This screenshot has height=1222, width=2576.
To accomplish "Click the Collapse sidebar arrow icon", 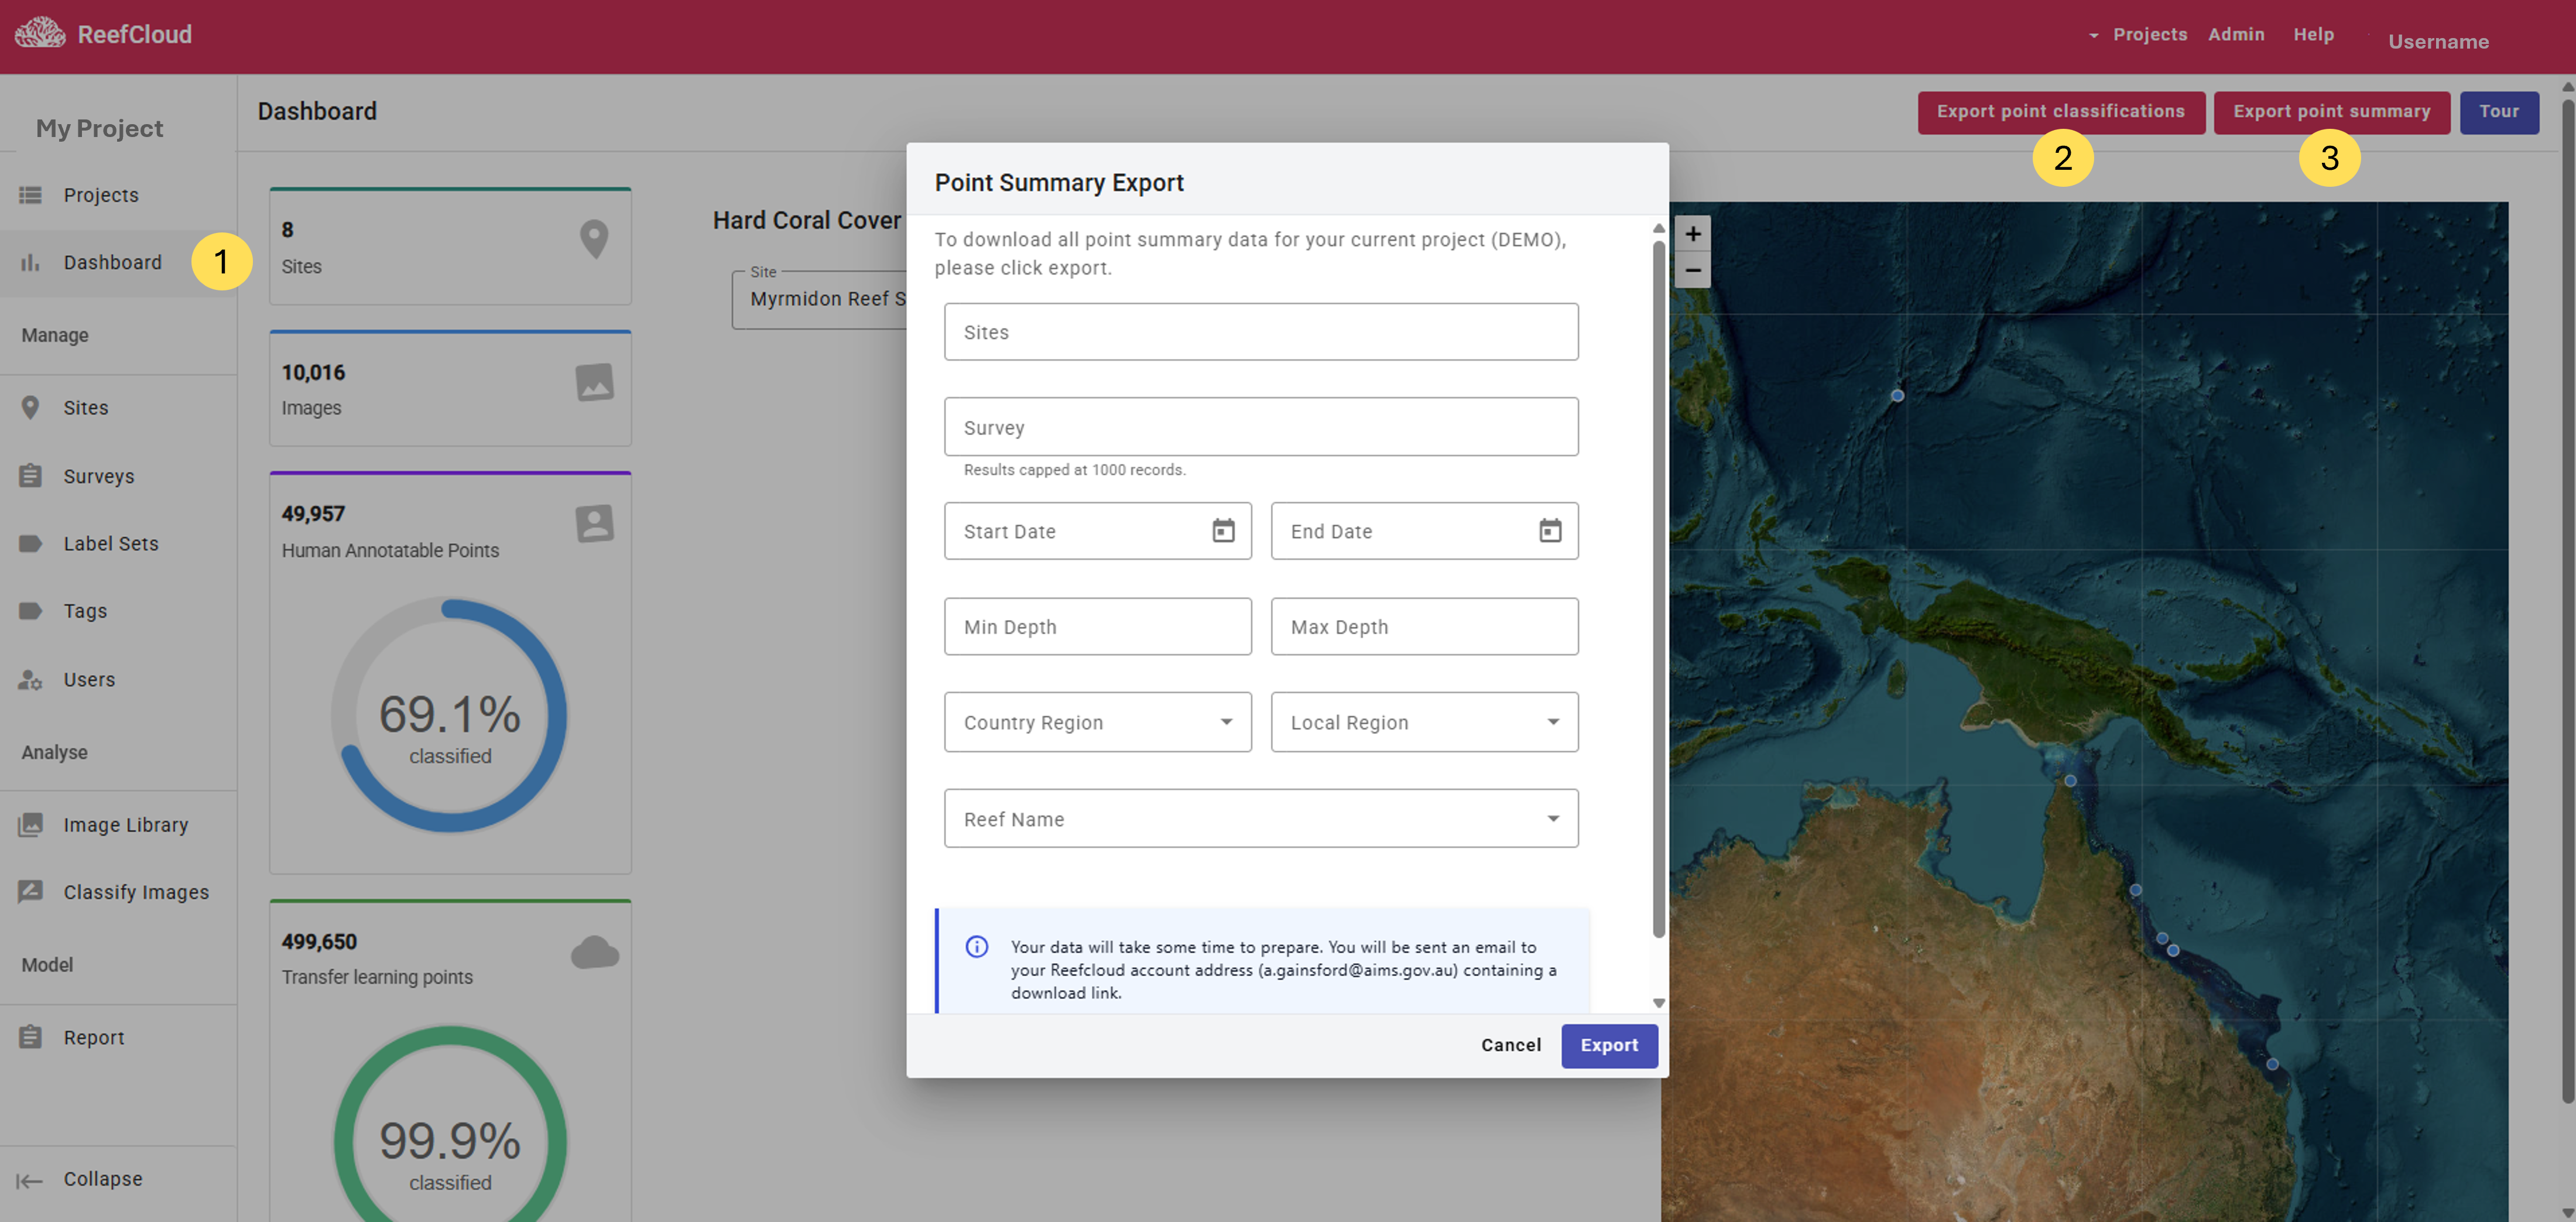I will [30, 1181].
